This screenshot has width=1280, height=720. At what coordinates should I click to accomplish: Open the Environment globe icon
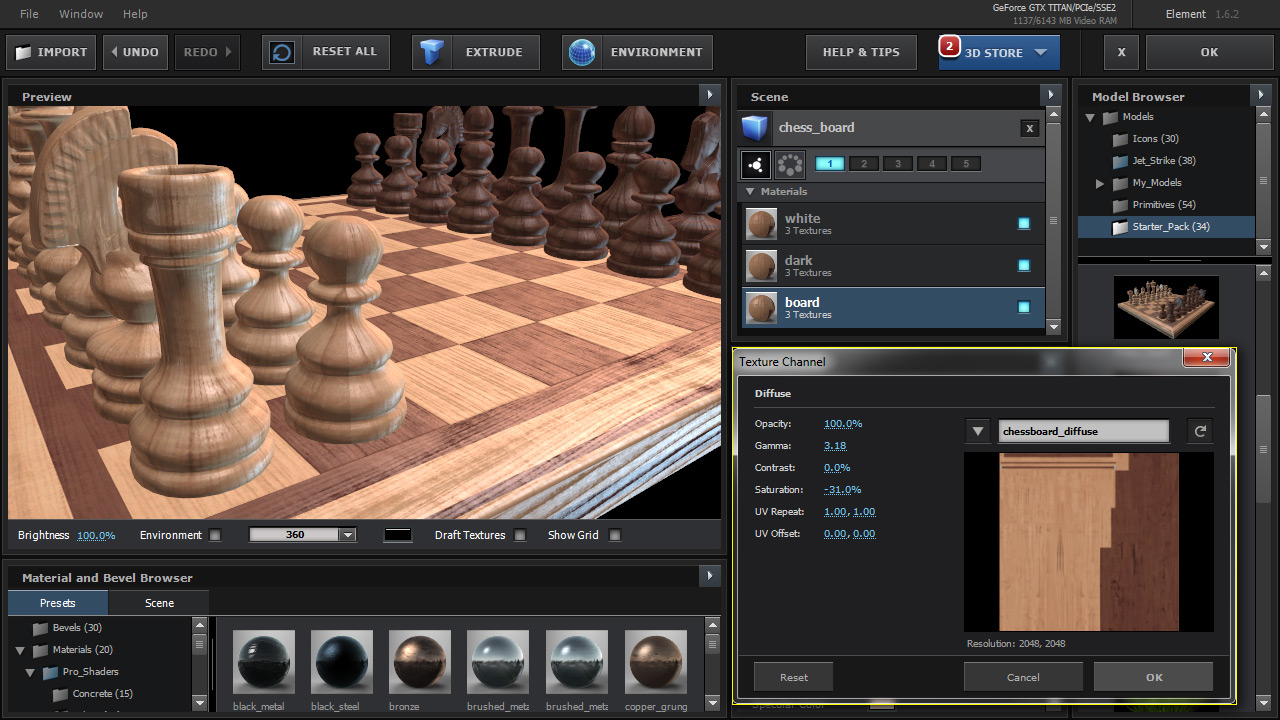pyautogui.click(x=582, y=52)
